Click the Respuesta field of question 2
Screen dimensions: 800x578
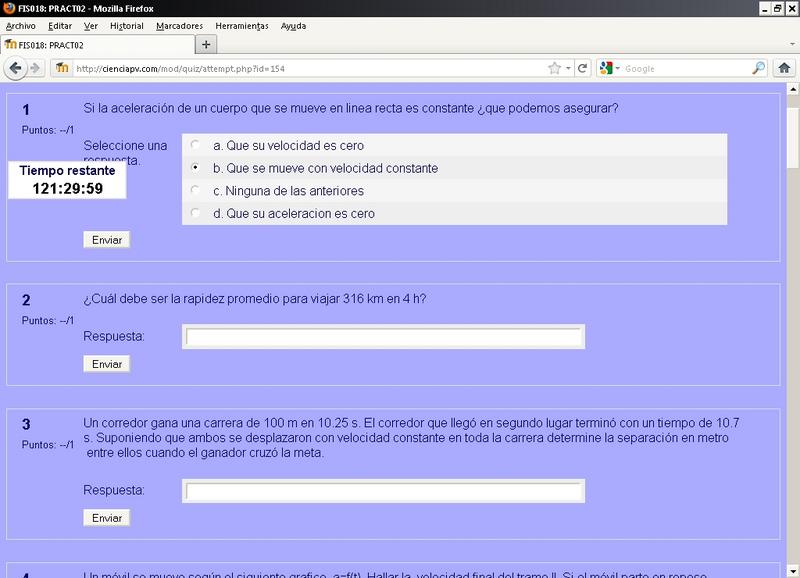383,337
